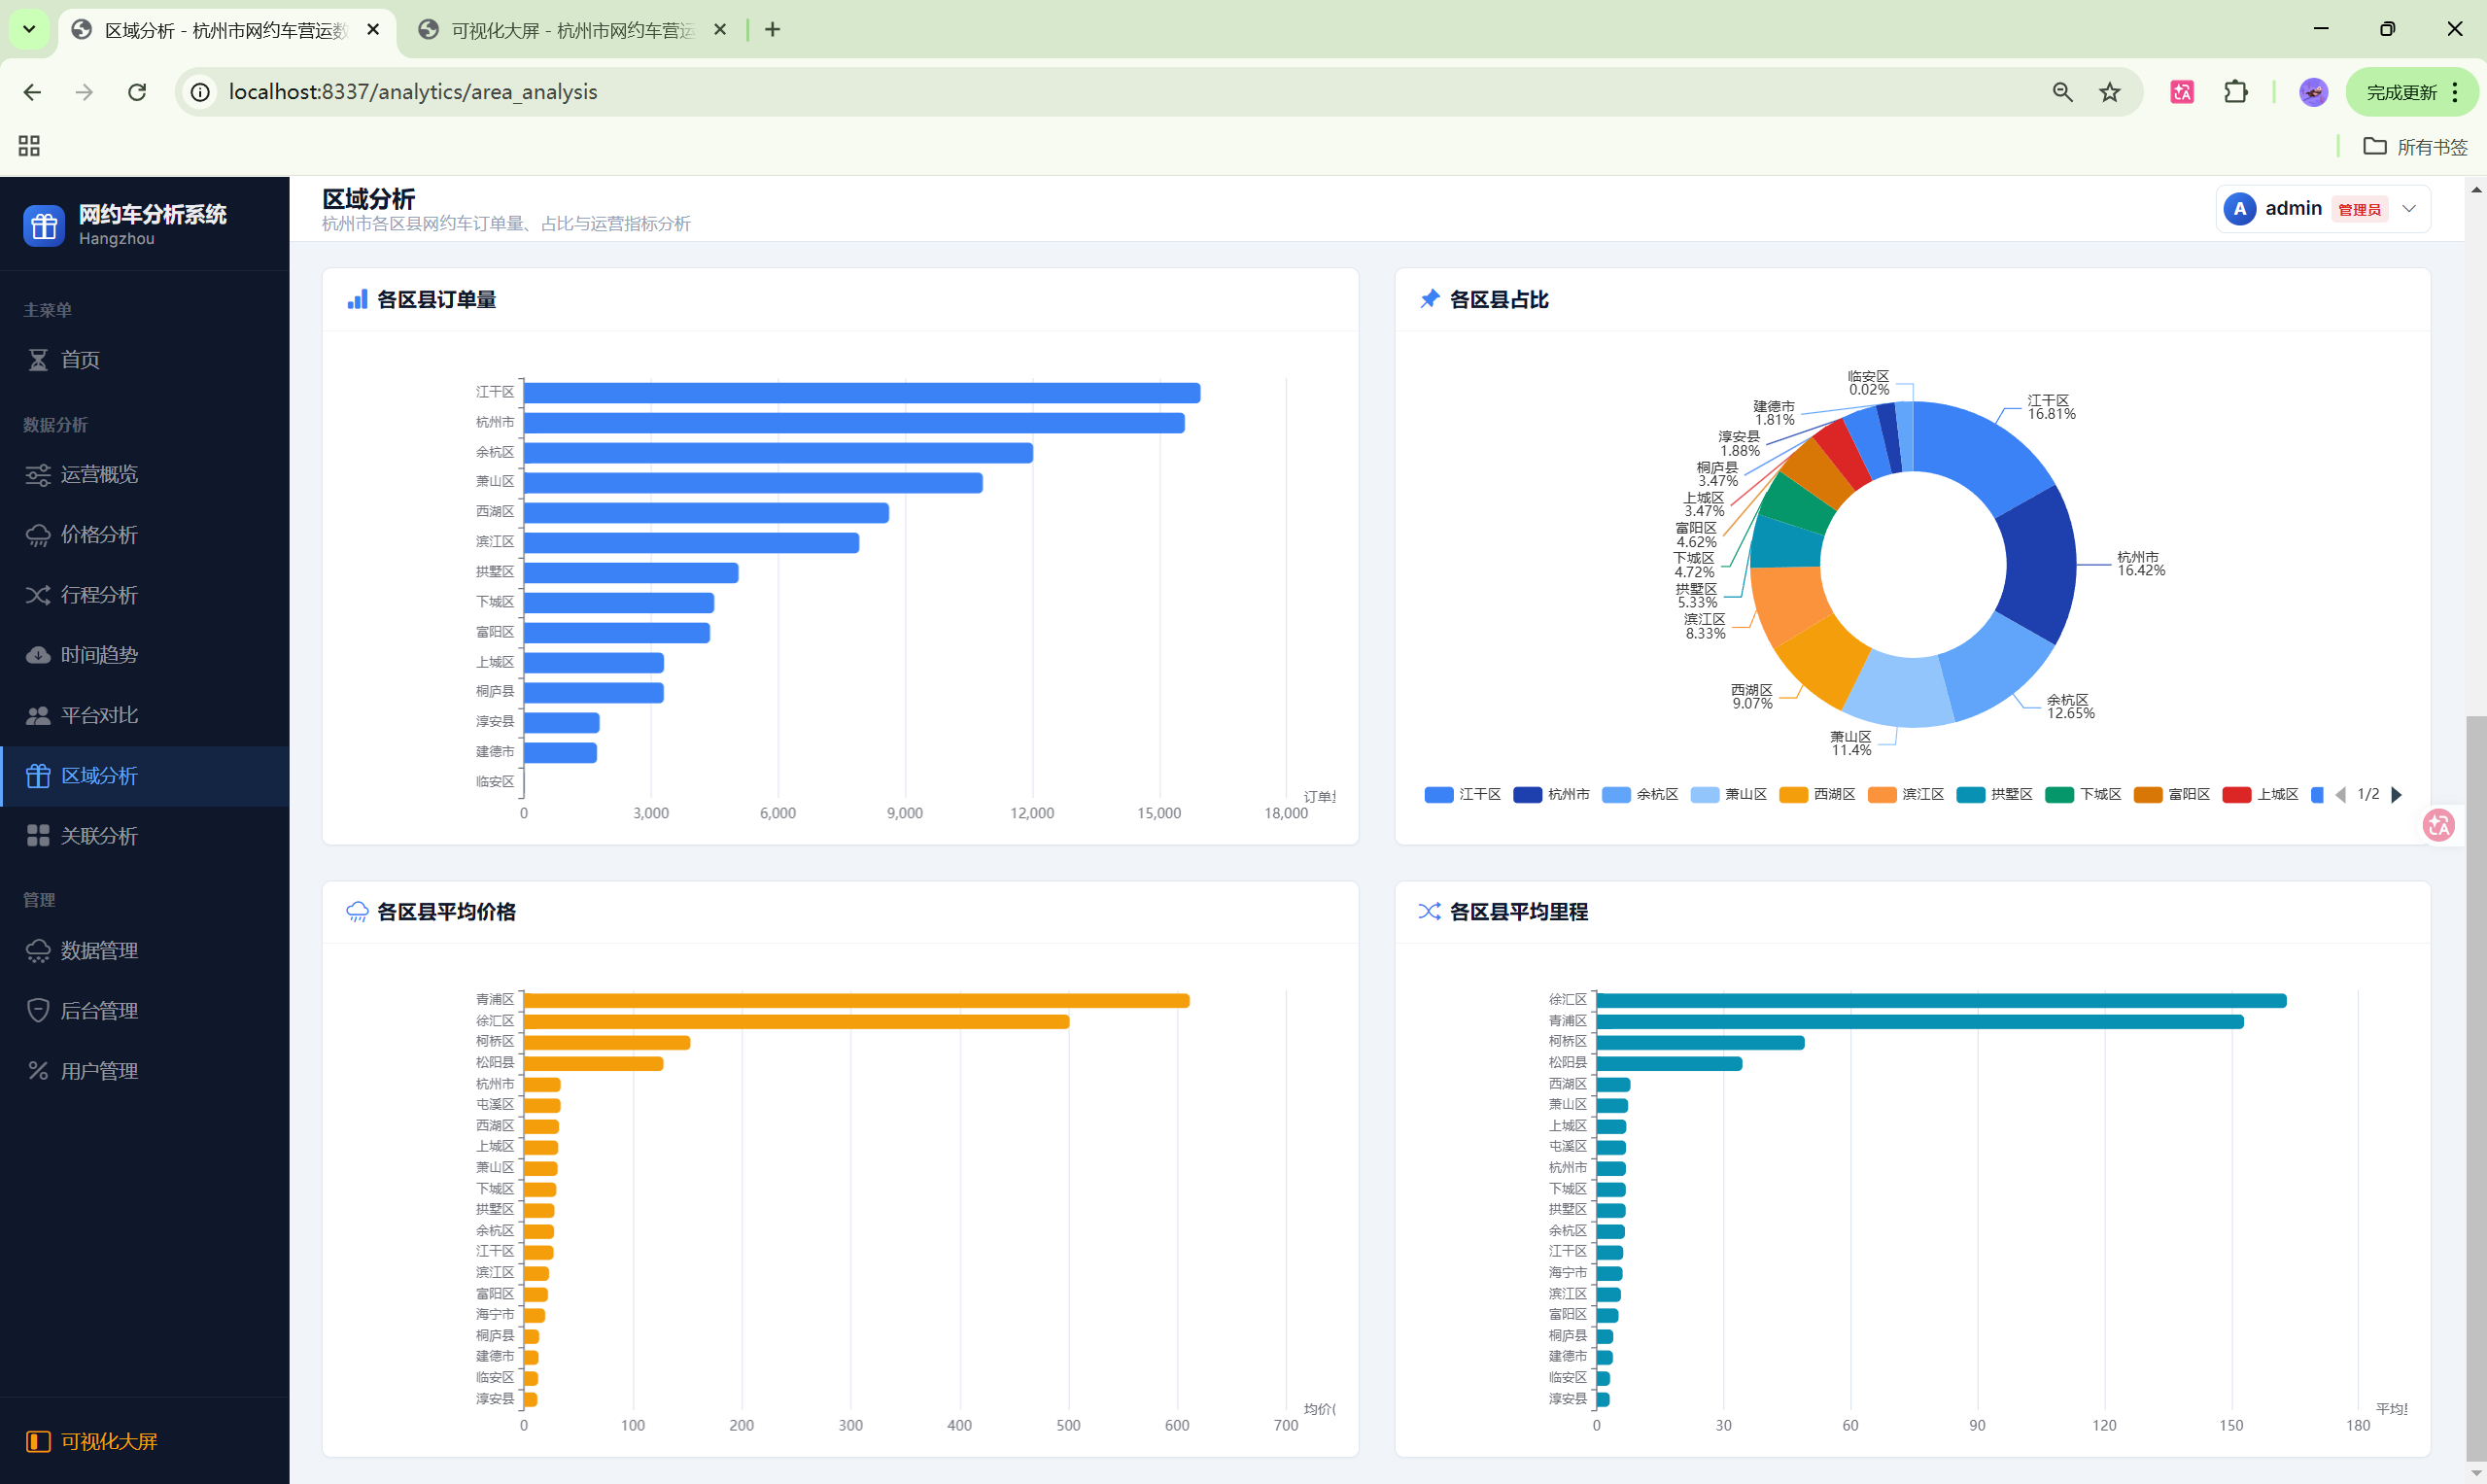Viewport: 2487px width, 1484px height.
Task: Click the 完成更新 button
Action: [x=2401, y=92]
